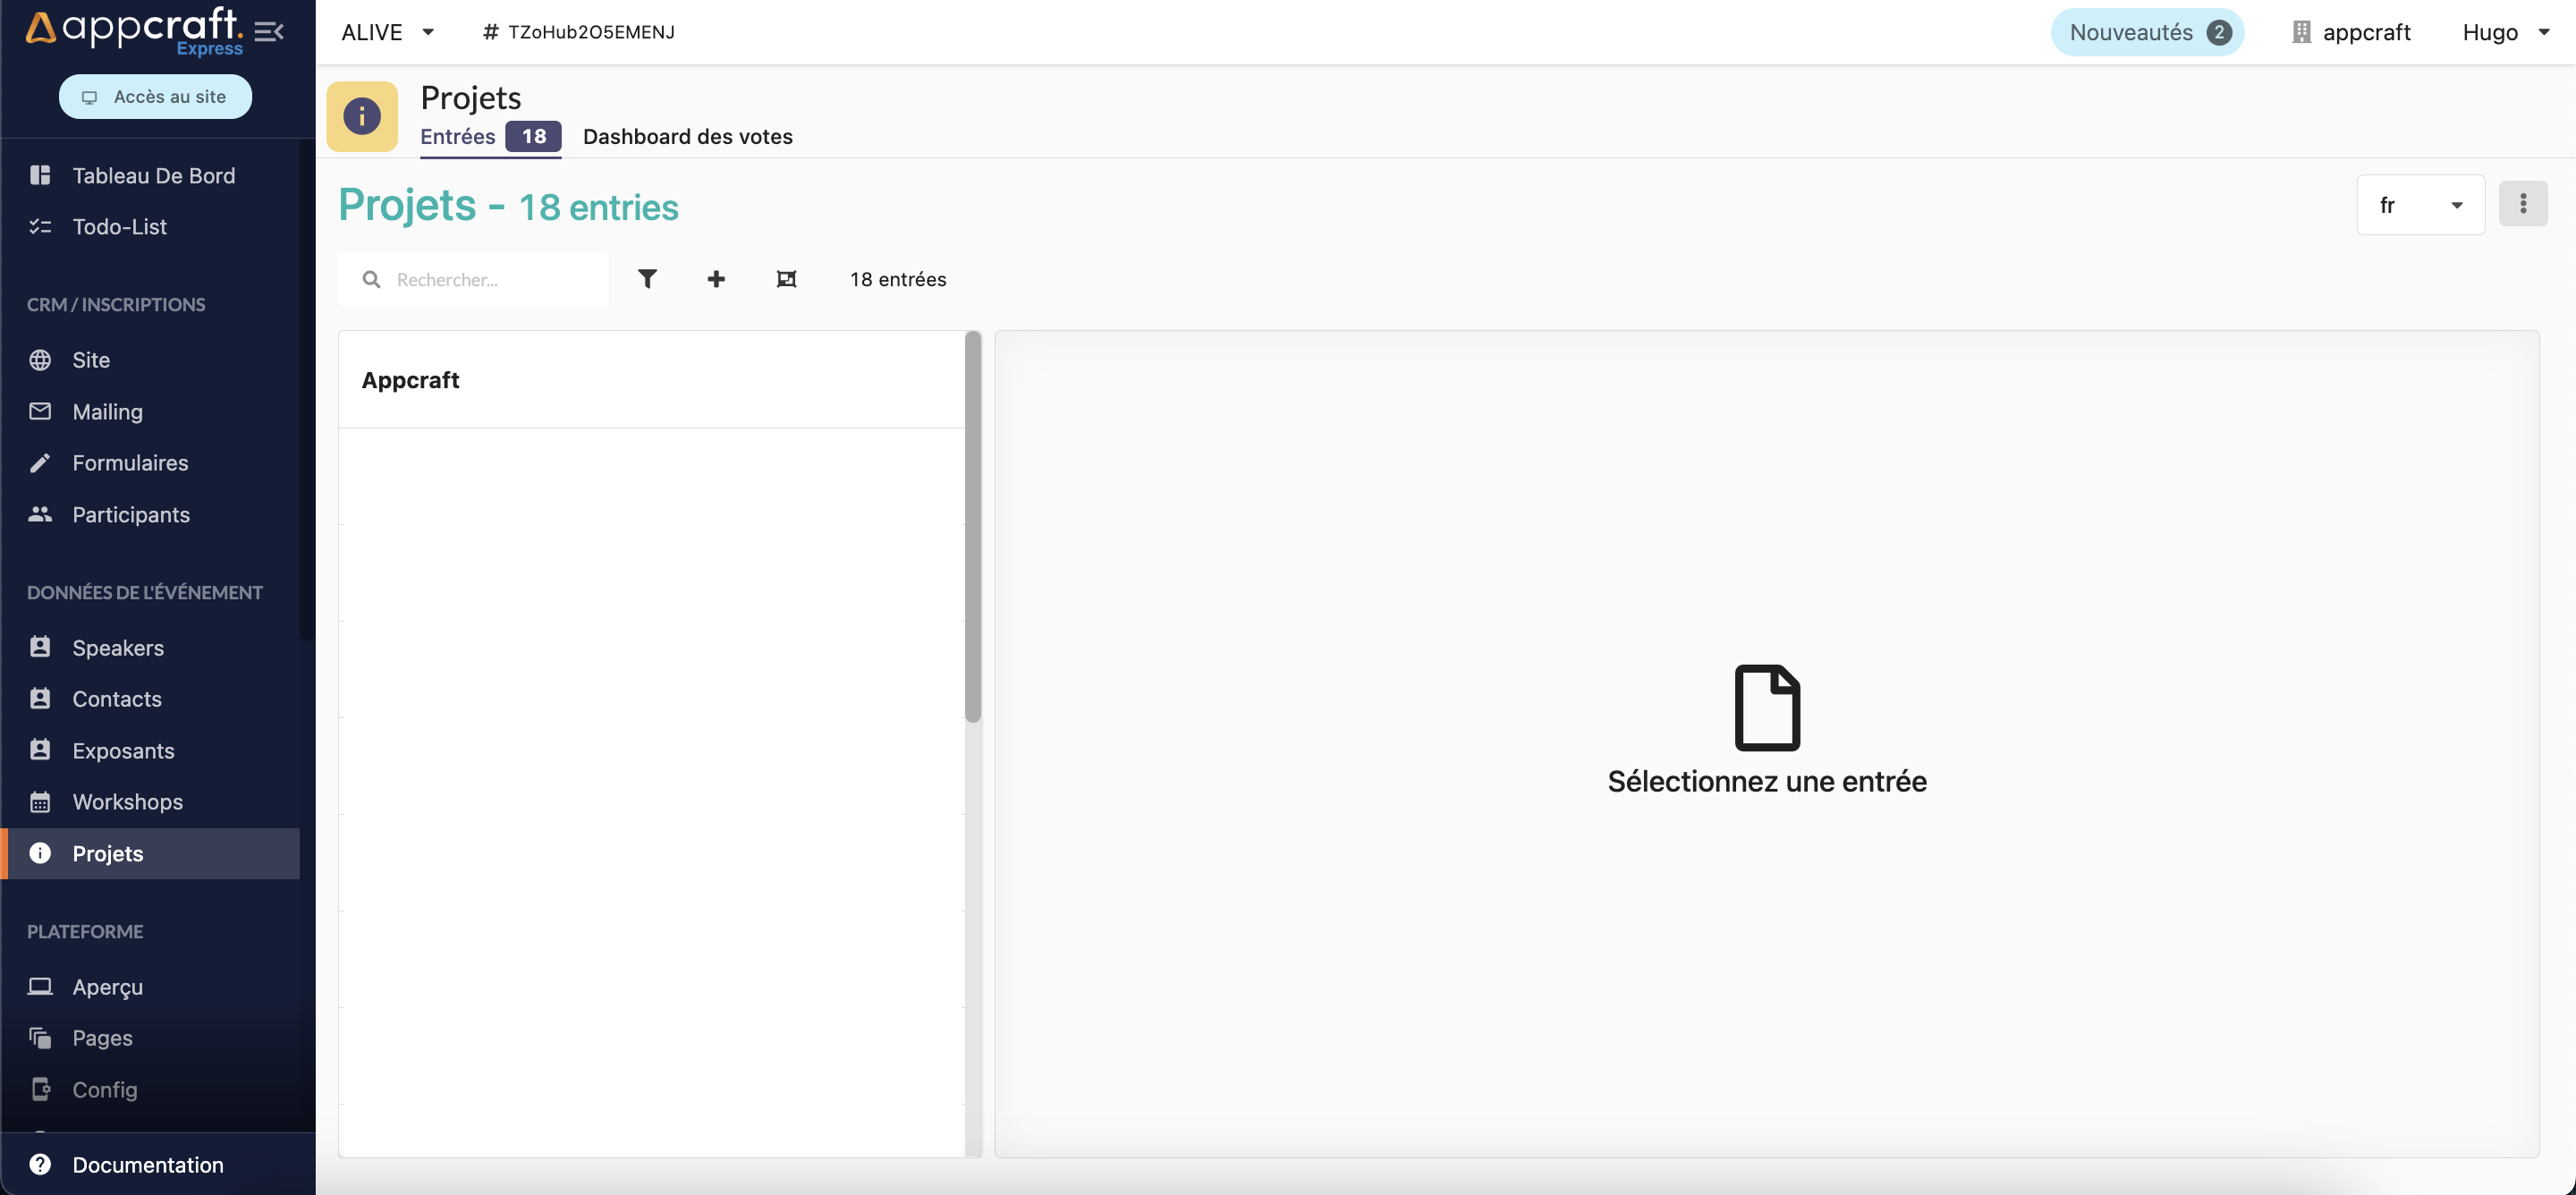The width and height of the screenshot is (2576, 1195).
Task: Go to Mailing section
Action: pyautogui.click(x=107, y=411)
